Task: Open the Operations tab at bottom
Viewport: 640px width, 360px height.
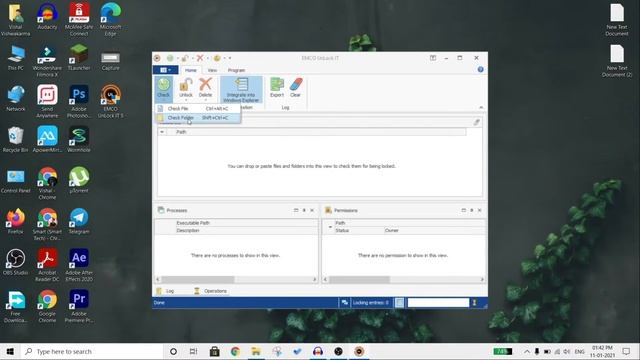Action: coord(211,291)
